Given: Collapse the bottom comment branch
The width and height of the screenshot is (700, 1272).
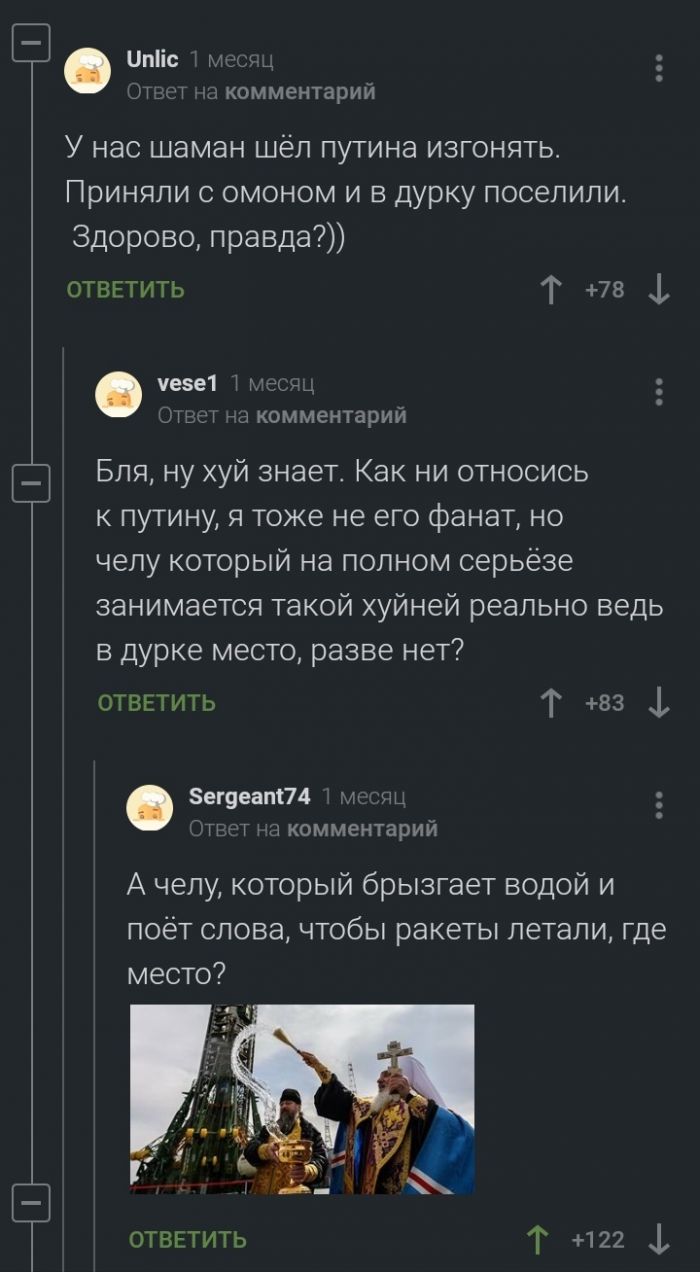Looking at the screenshot, I should pyautogui.click(x=31, y=1199).
